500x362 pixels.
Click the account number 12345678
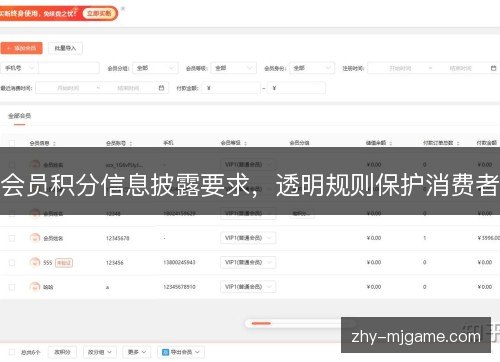[117, 238]
